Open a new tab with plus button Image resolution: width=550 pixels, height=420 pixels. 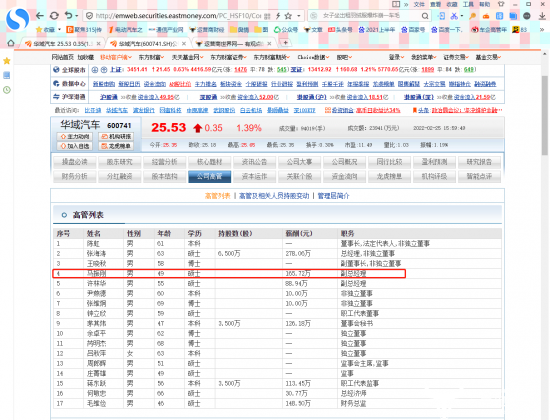(286, 43)
